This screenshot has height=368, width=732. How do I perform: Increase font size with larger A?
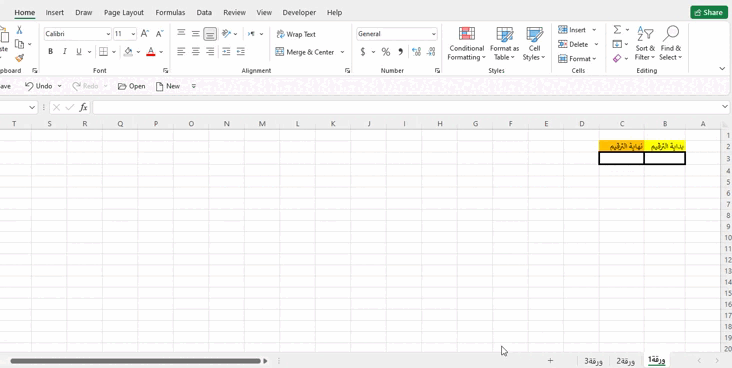click(x=145, y=34)
